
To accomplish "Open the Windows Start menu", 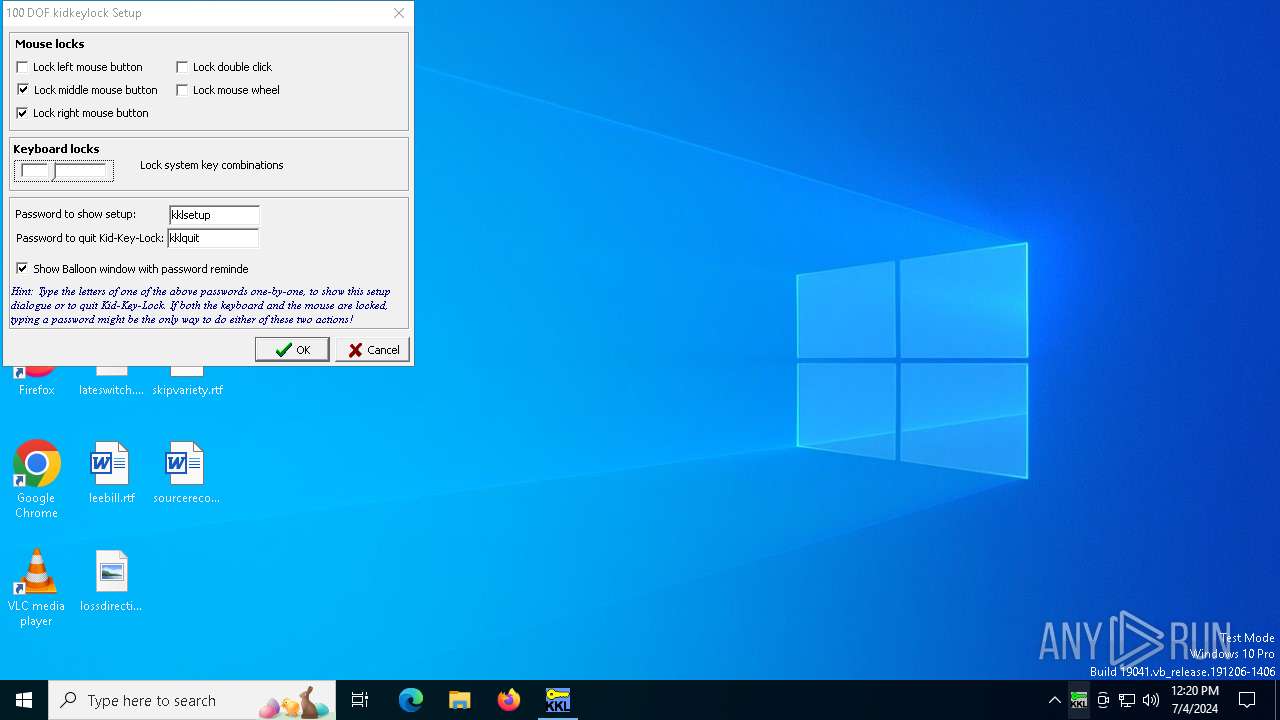I will 24,700.
